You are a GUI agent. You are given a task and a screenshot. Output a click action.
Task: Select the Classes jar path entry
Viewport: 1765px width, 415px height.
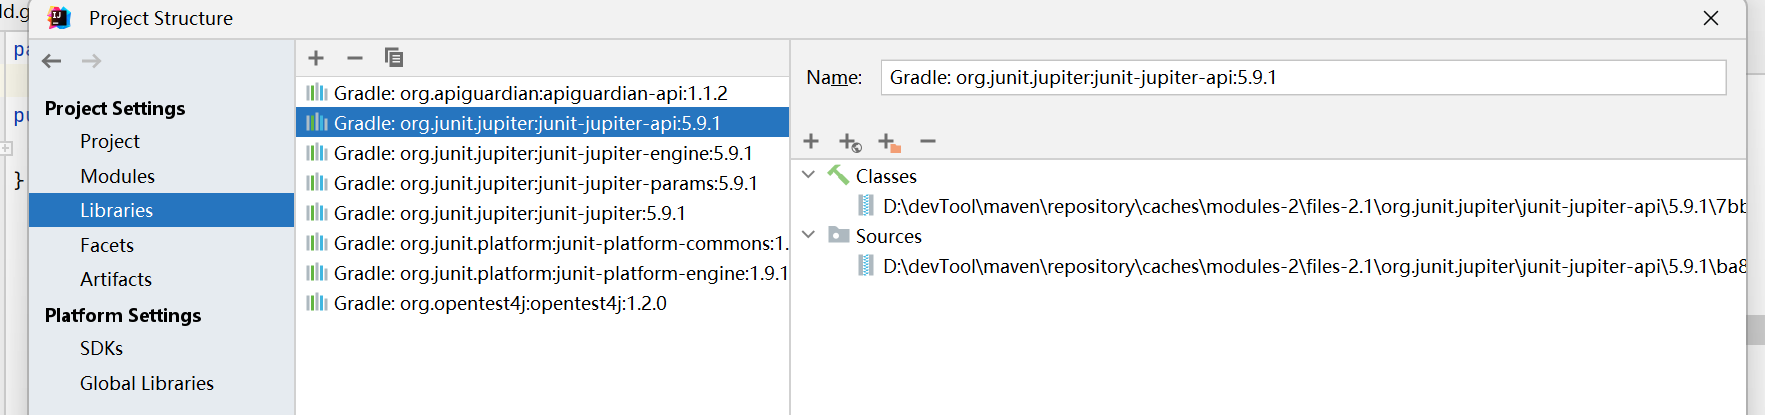(1314, 206)
